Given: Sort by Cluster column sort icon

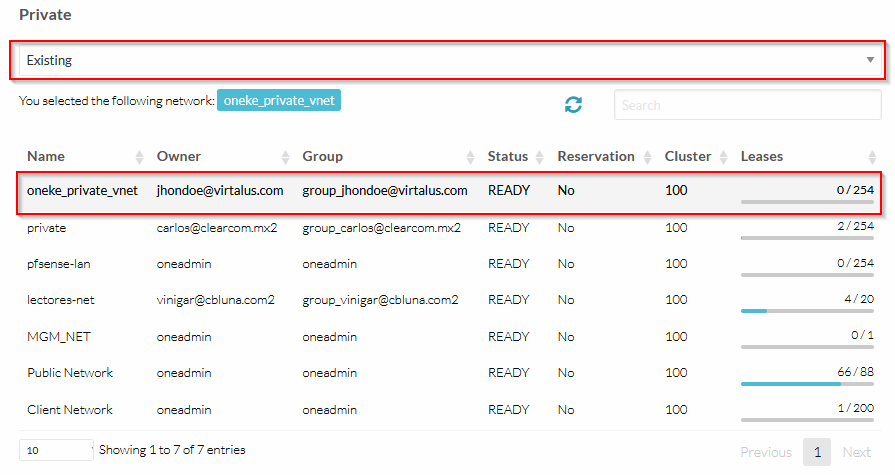Looking at the screenshot, I should (722, 157).
